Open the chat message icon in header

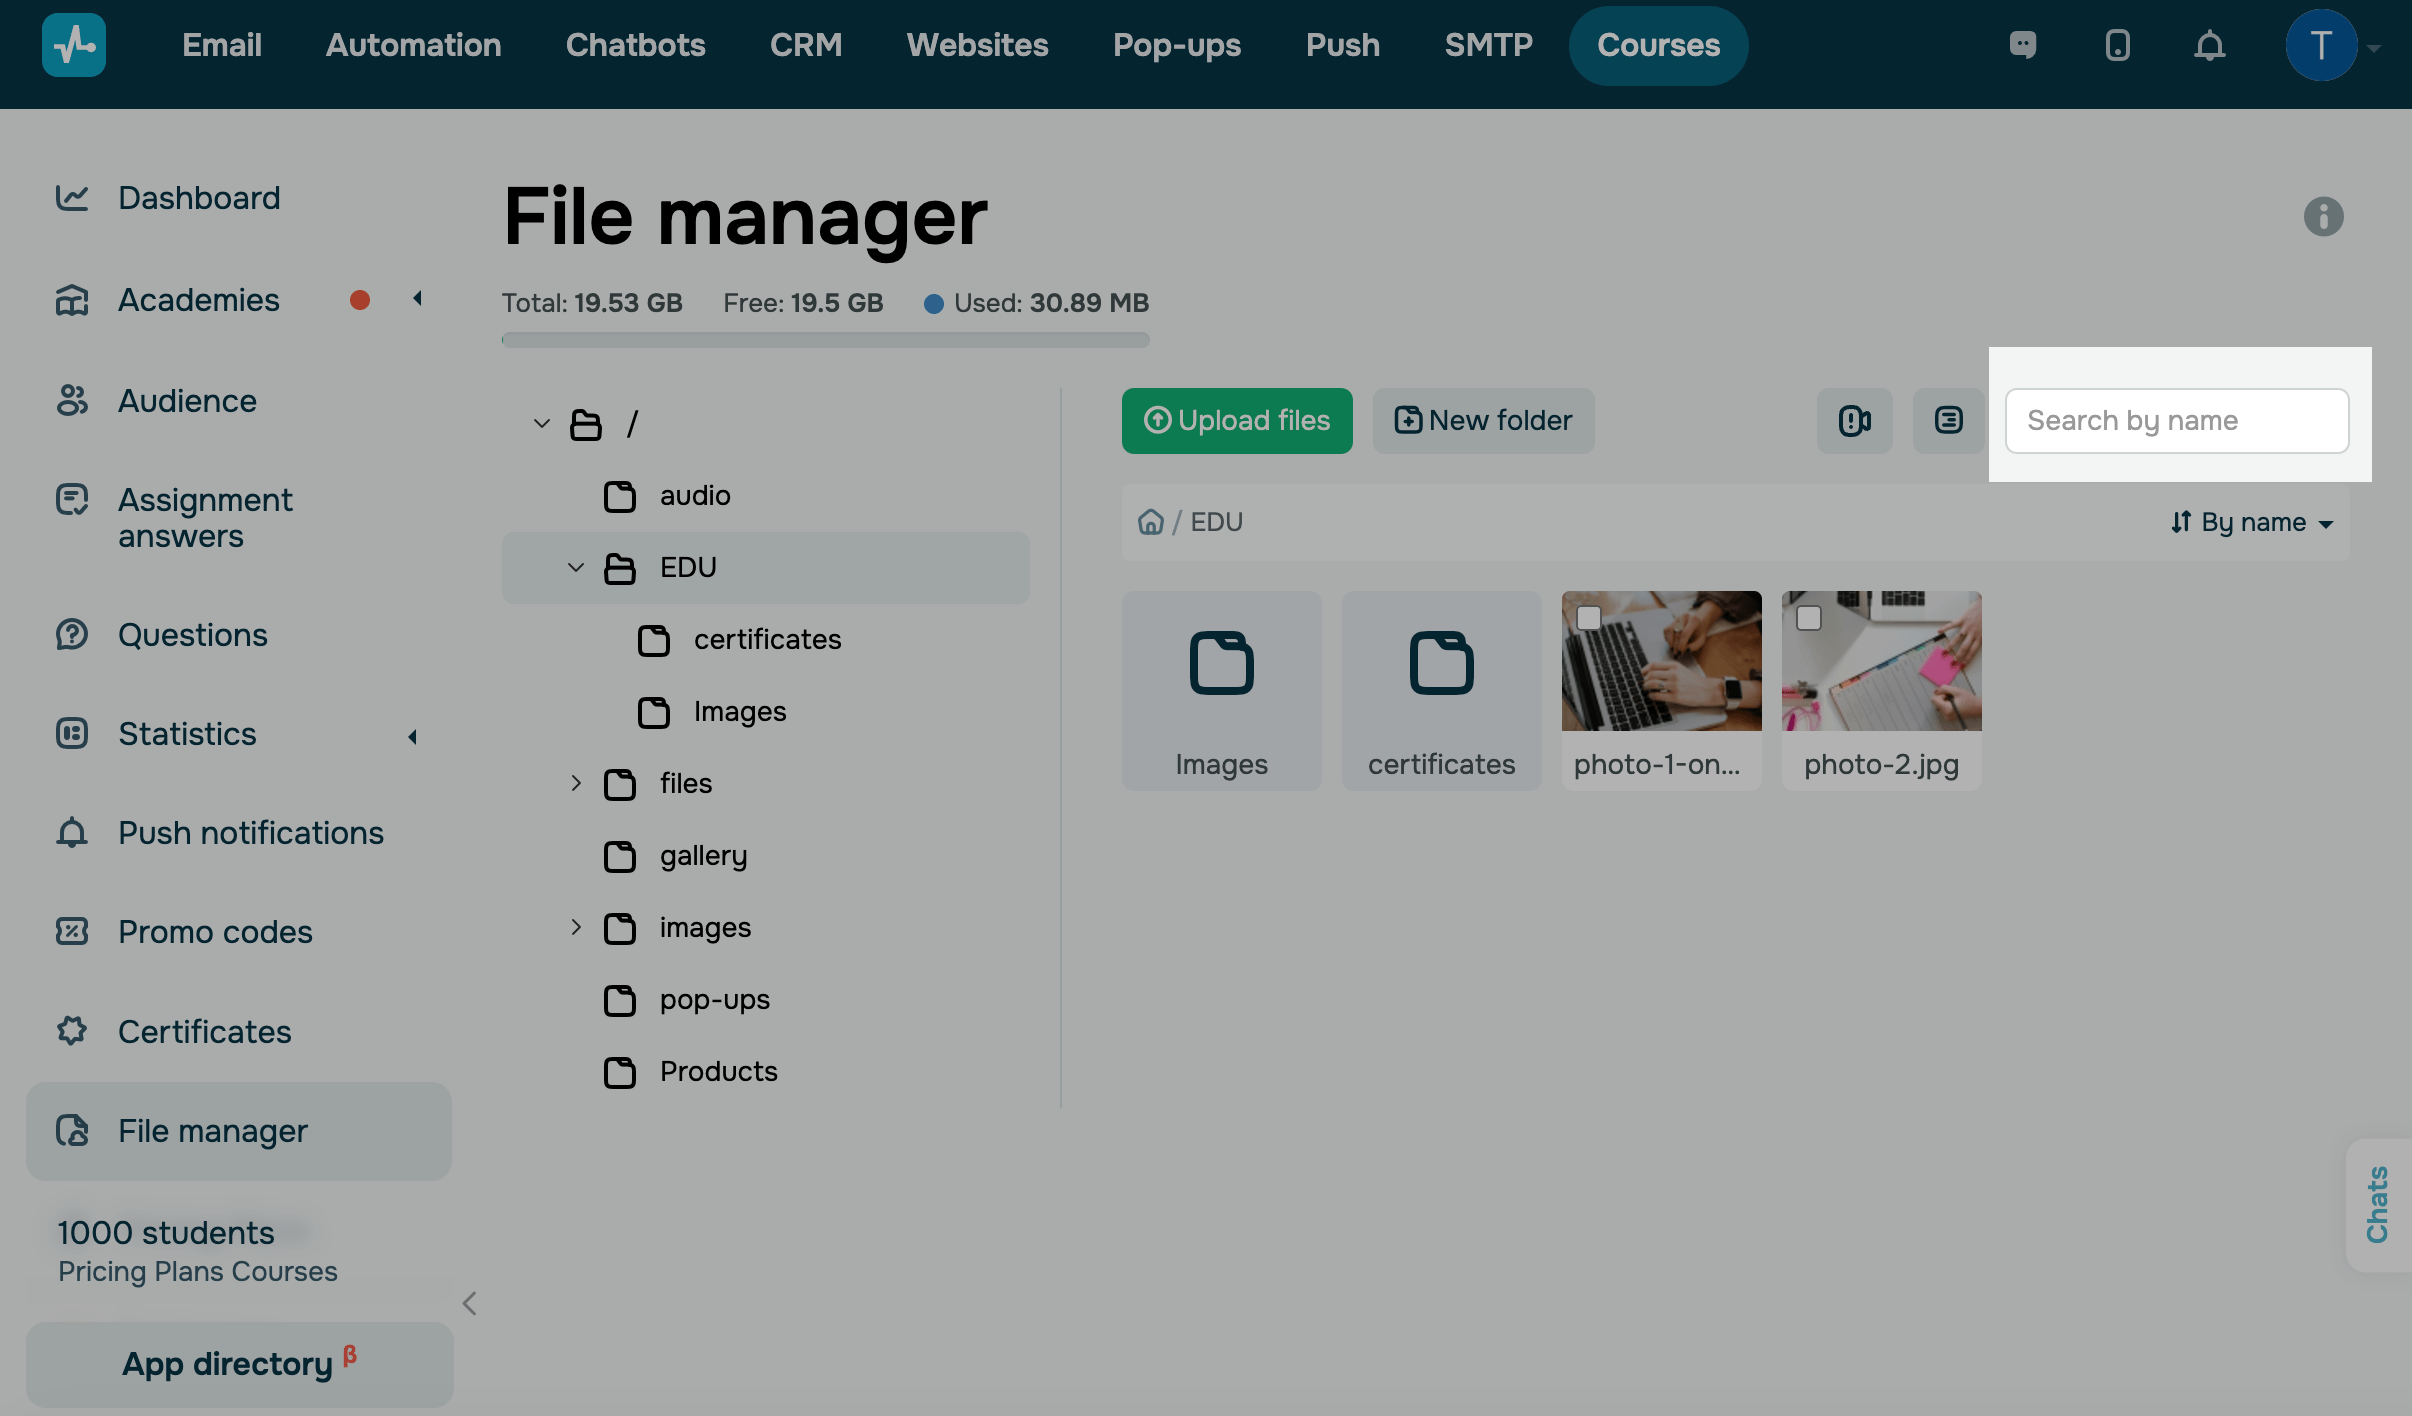point(2023,46)
